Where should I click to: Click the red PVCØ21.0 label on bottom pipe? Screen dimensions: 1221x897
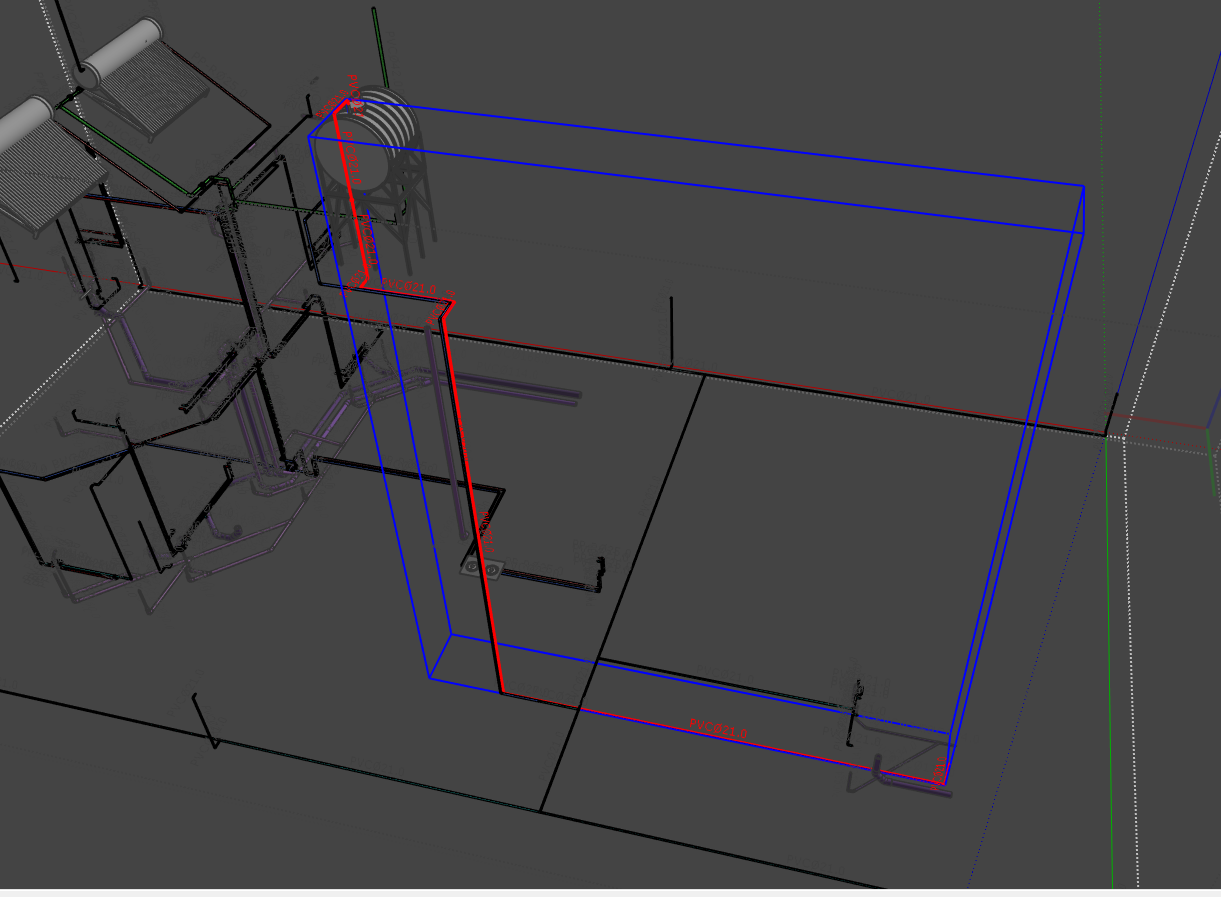(718, 730)
